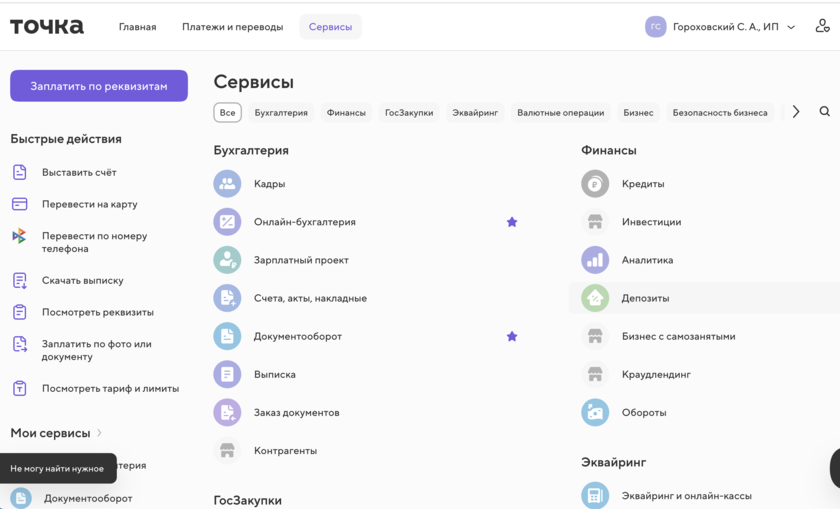Image resolution: width=840 pixels, height=509 pixels.
Task: Open the Аналитика chart icon
Action: (x=595, y=260)
